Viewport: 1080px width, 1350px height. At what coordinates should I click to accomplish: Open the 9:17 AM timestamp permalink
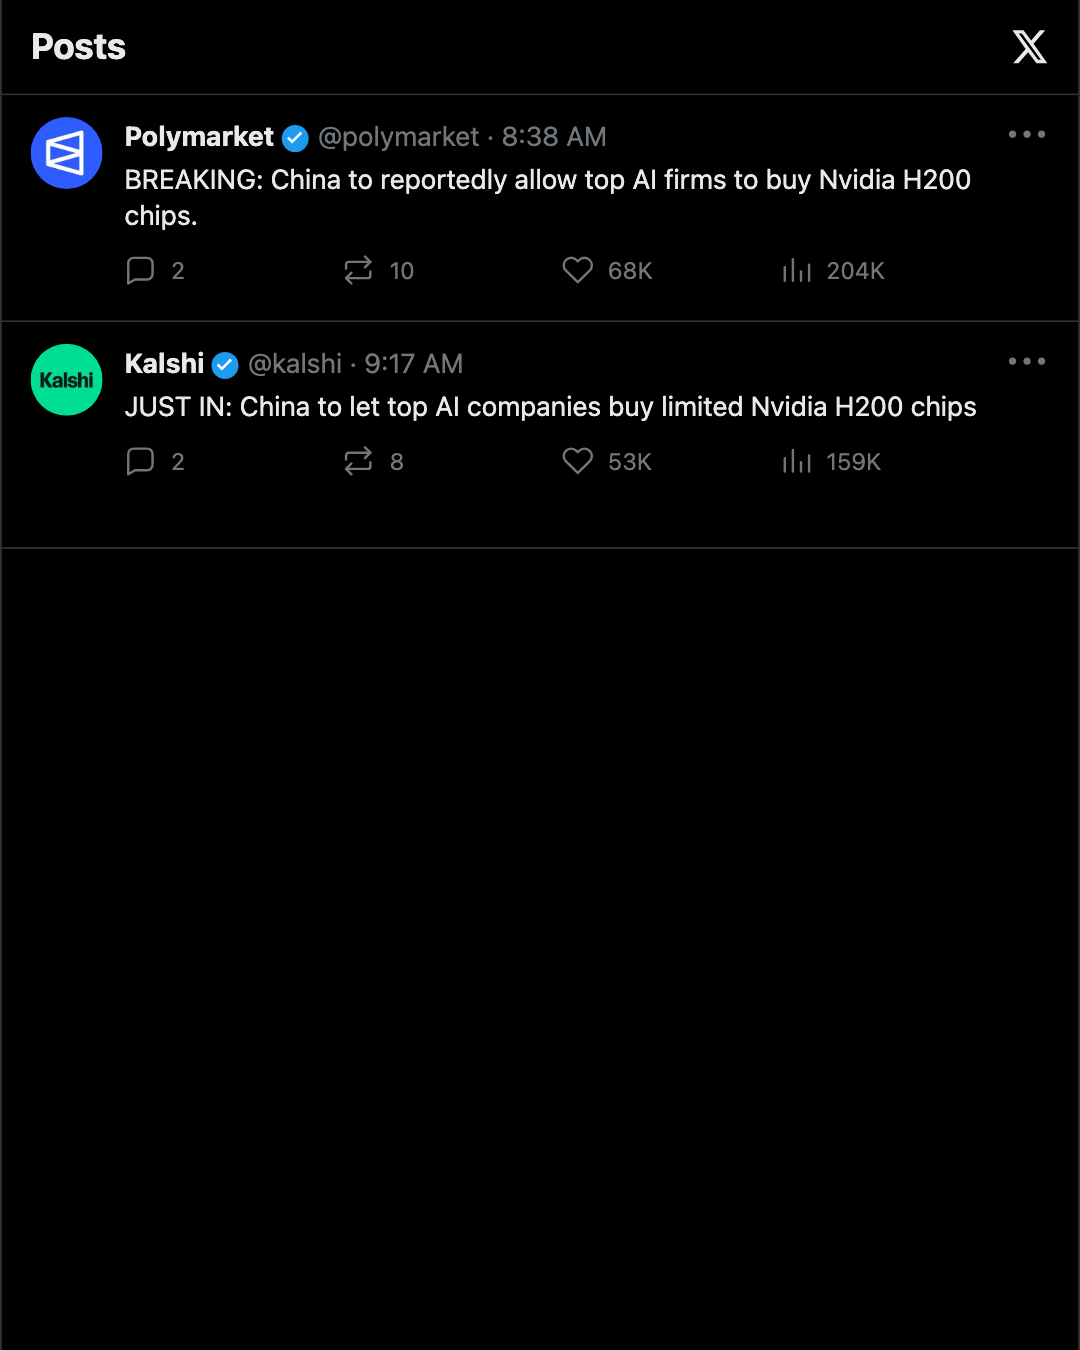coord(413,364)
